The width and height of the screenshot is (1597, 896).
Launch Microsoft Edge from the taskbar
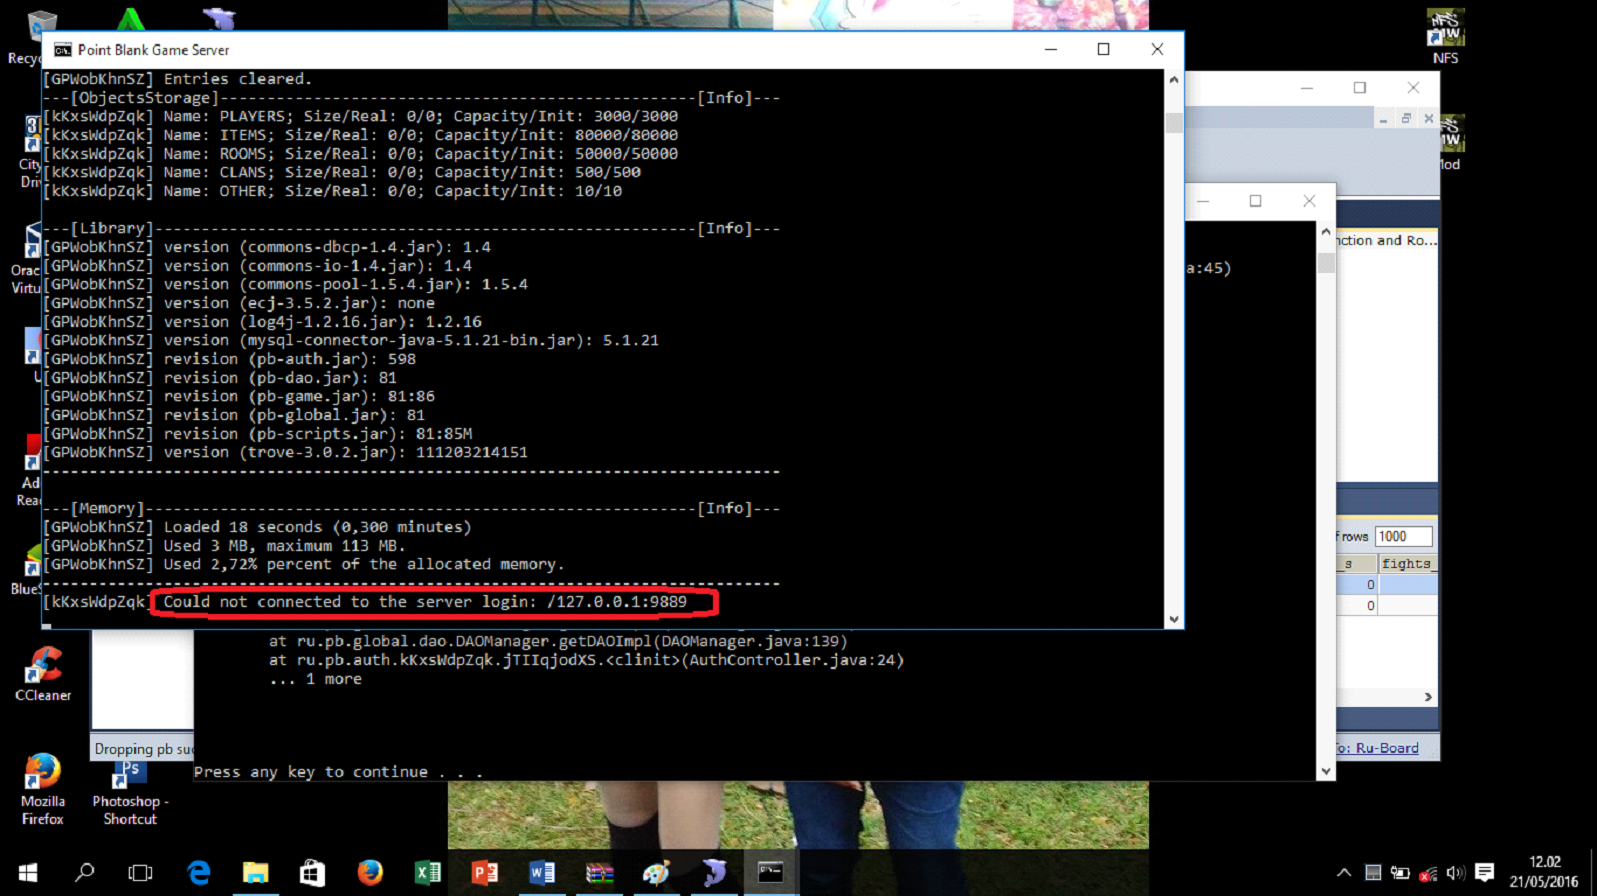[199, 873]
